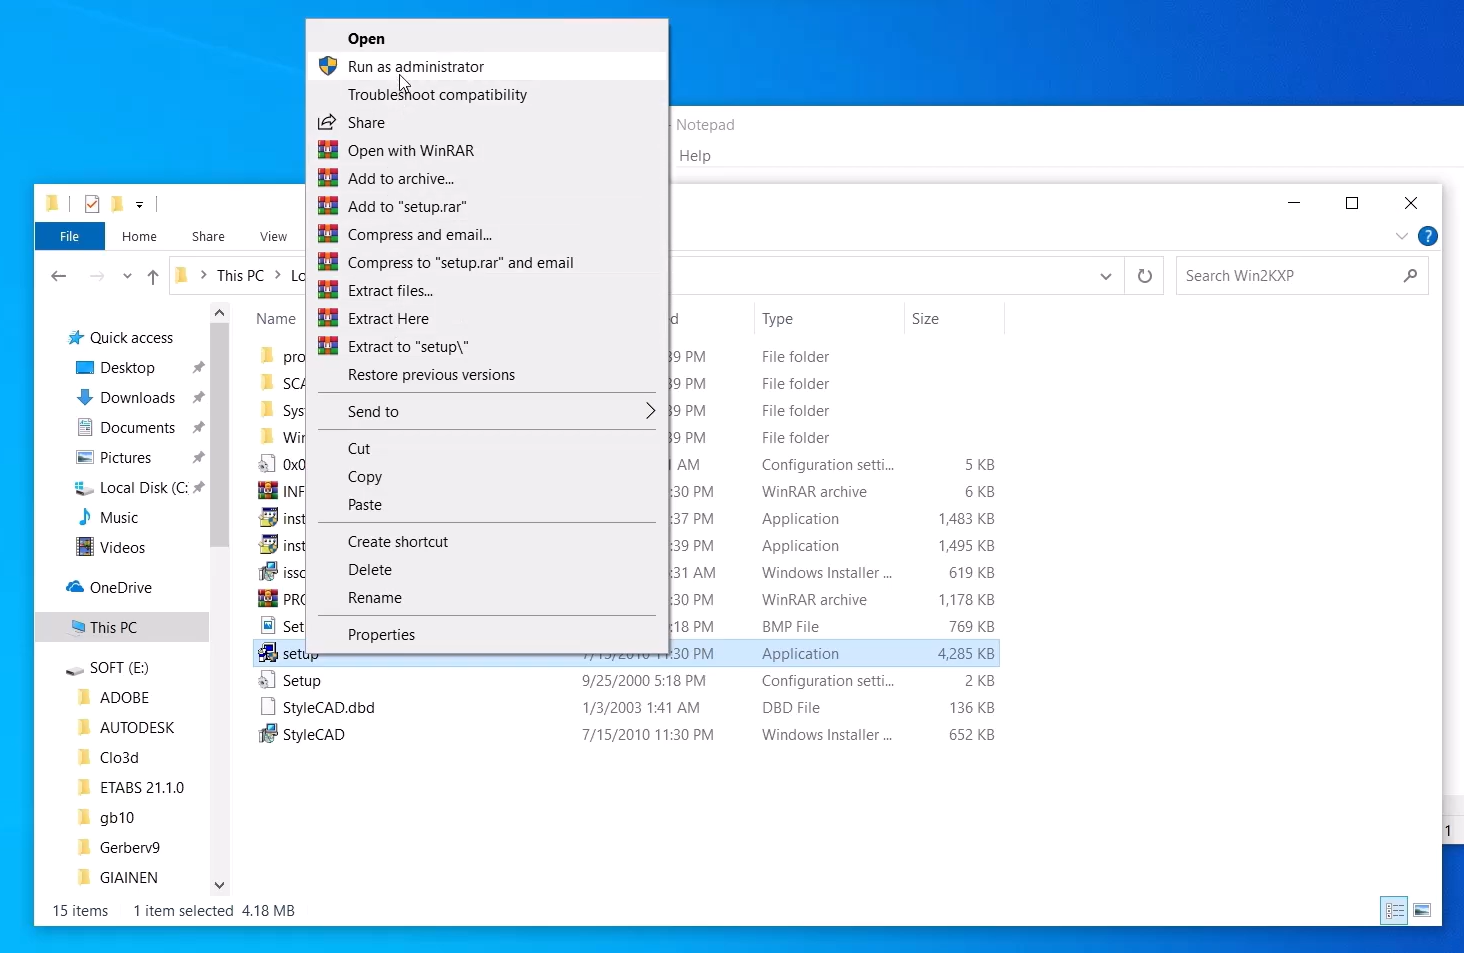Select Properties from the context menu
1464x953 pixels.
[x=381, y=634]
